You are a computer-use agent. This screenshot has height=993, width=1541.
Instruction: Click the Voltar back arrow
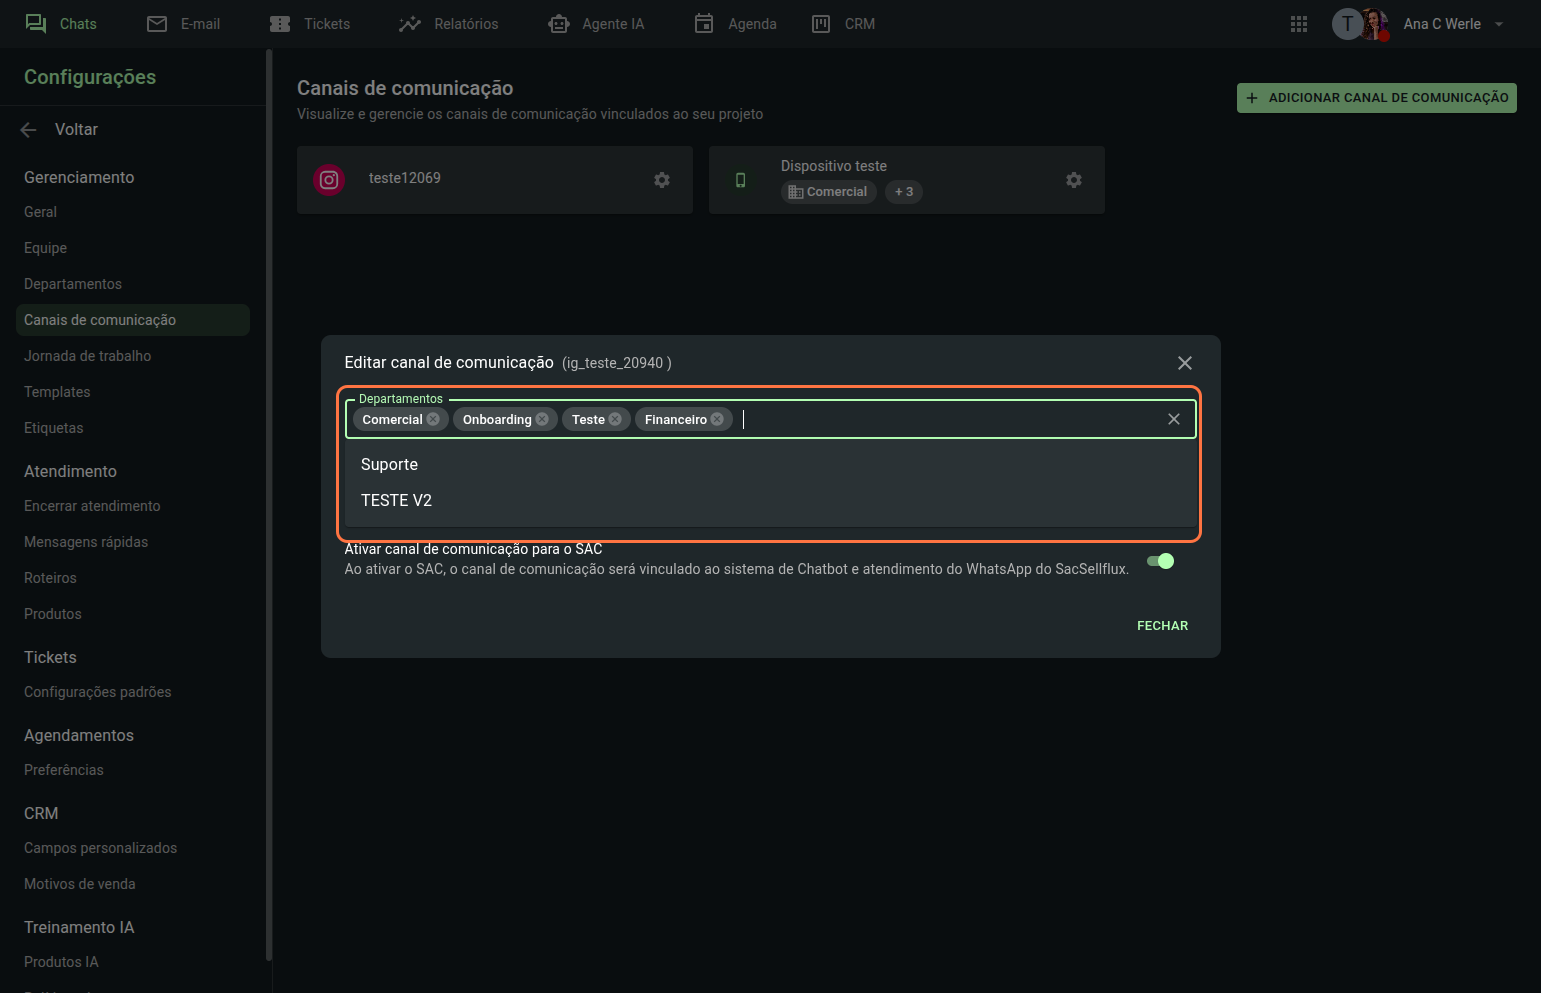pos(29,130)
